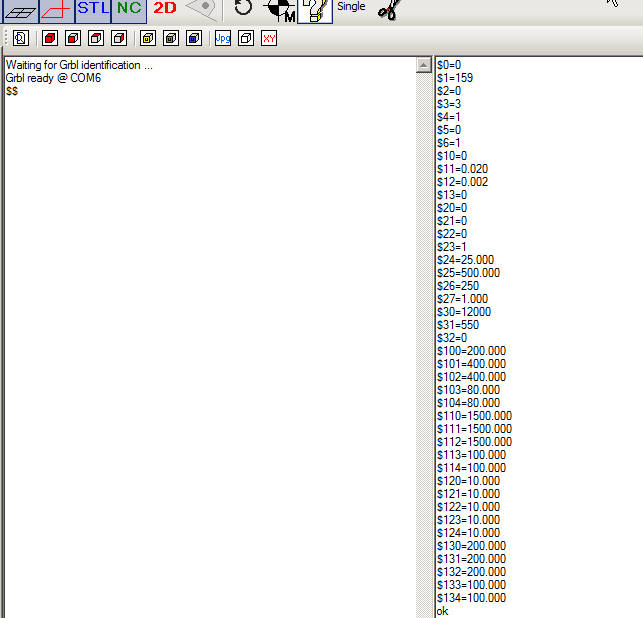643x618 pixels.
Task: Select the $101=400.000 setting line
Action: pos(472,364)
